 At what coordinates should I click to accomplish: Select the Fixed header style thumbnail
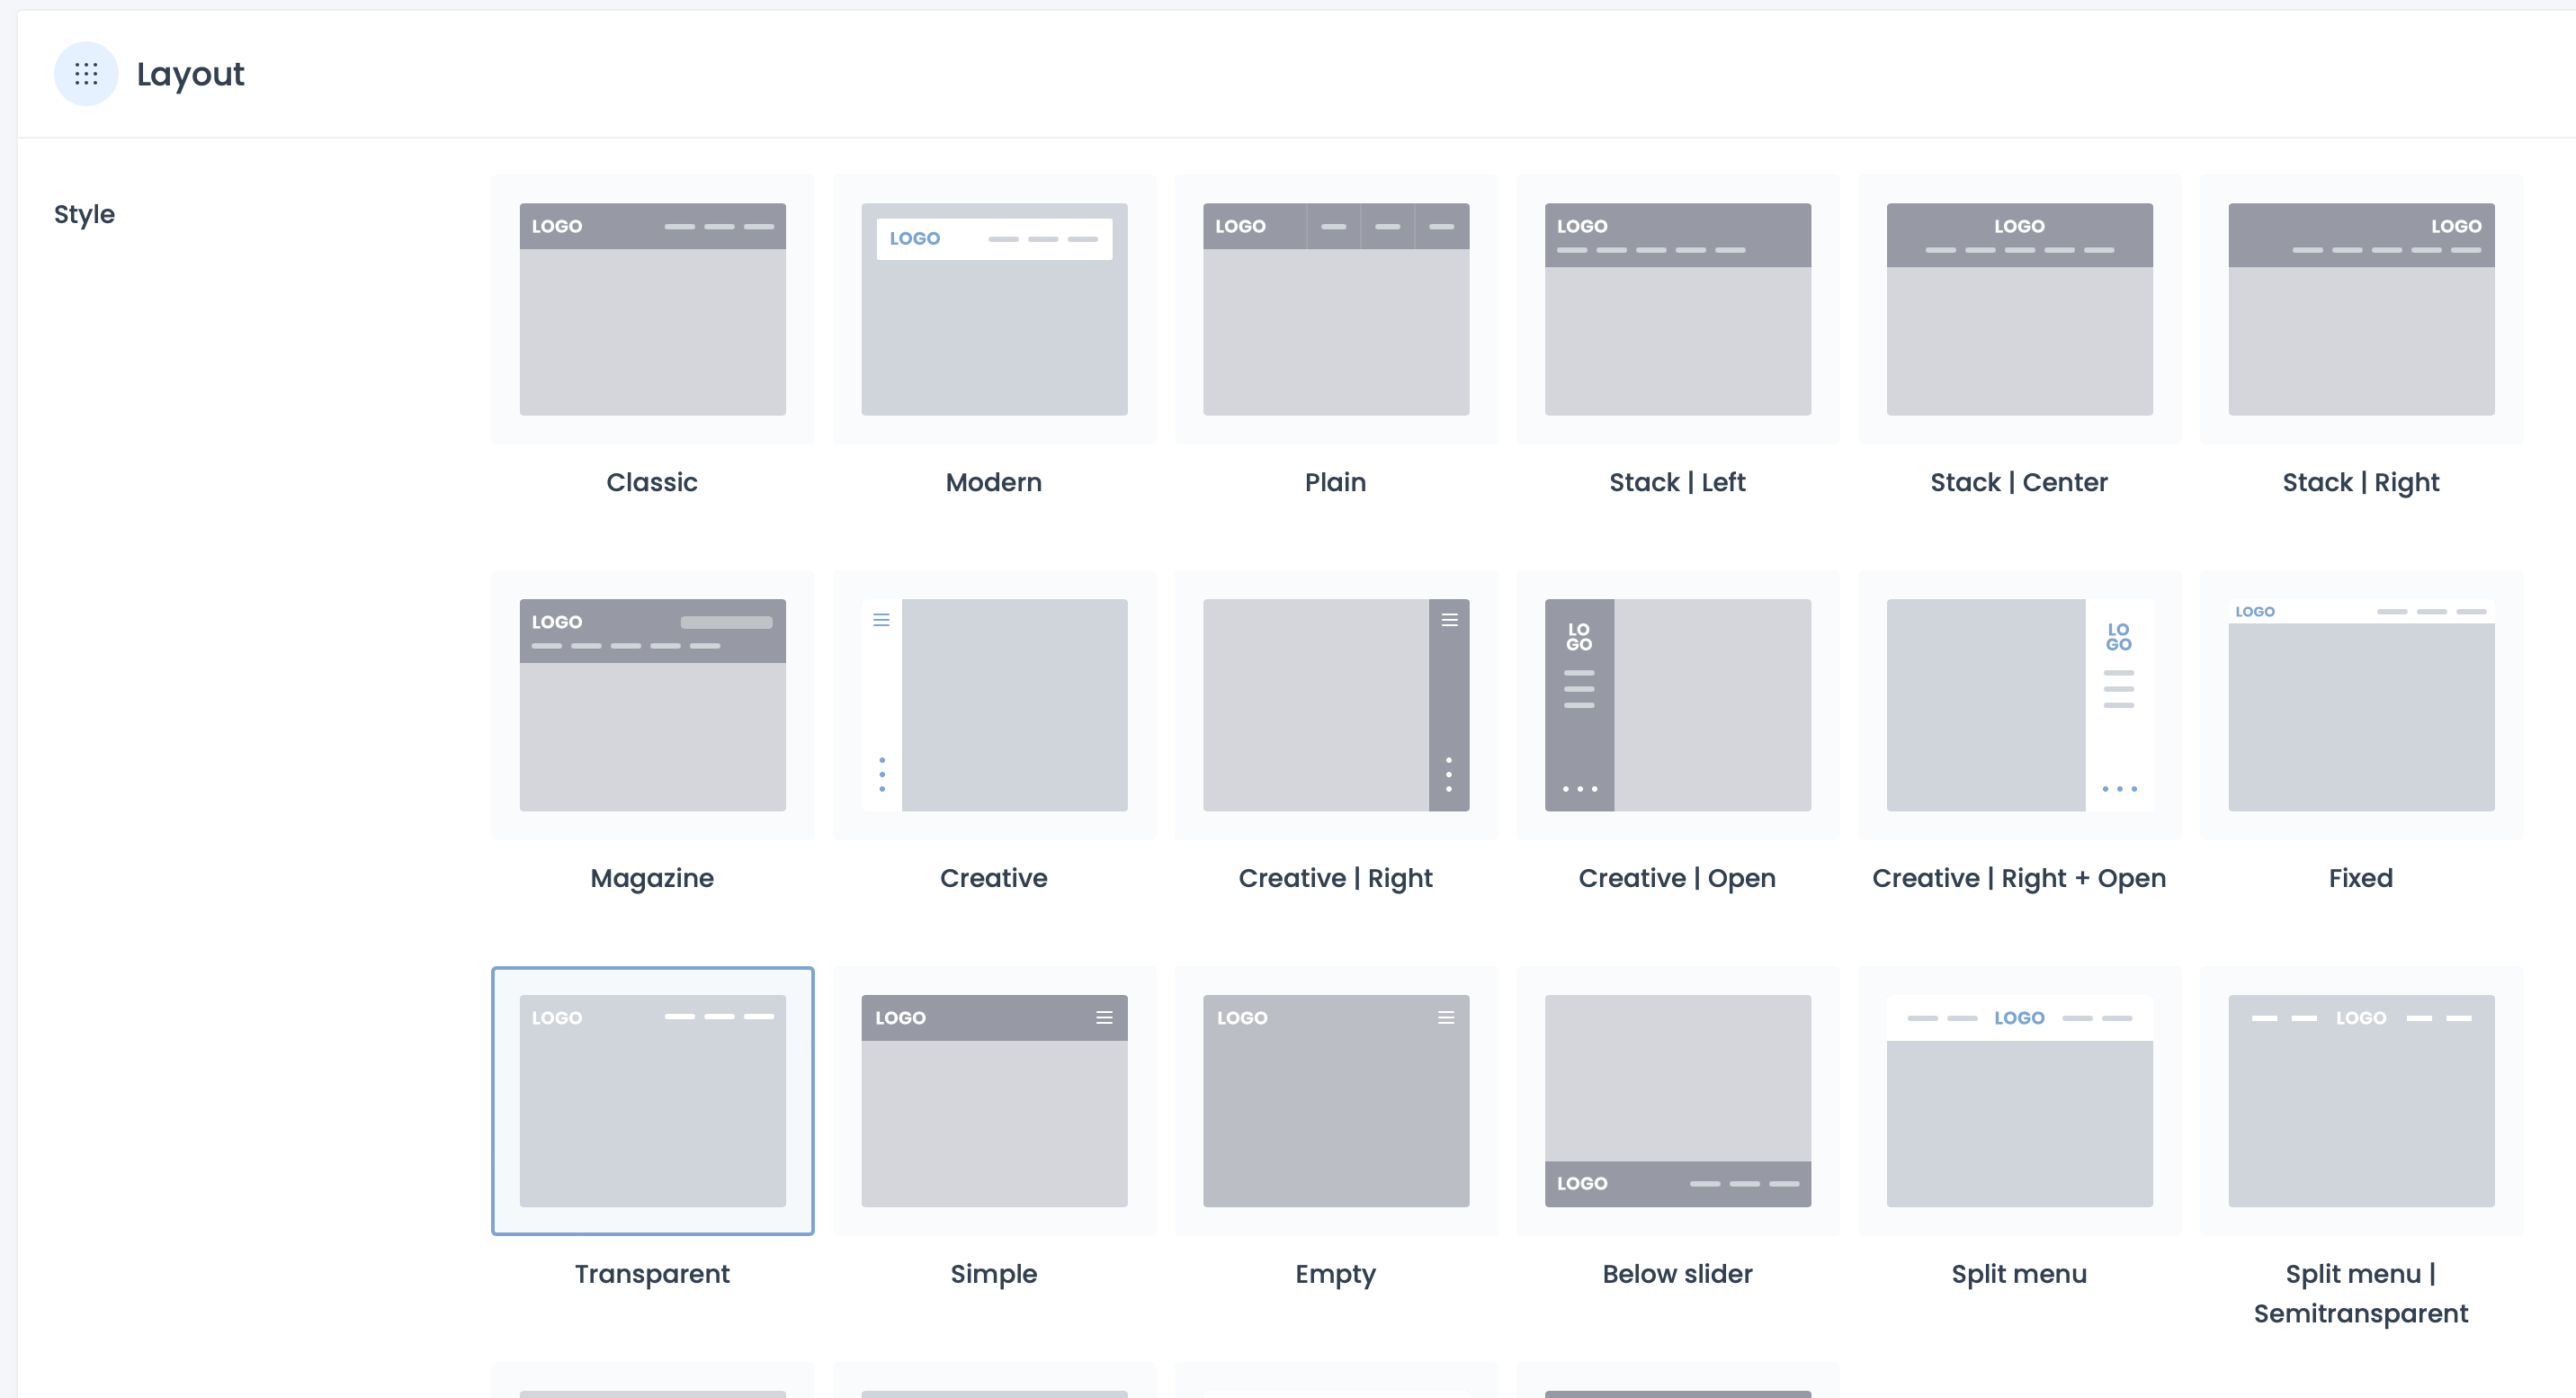(2361, 705)
